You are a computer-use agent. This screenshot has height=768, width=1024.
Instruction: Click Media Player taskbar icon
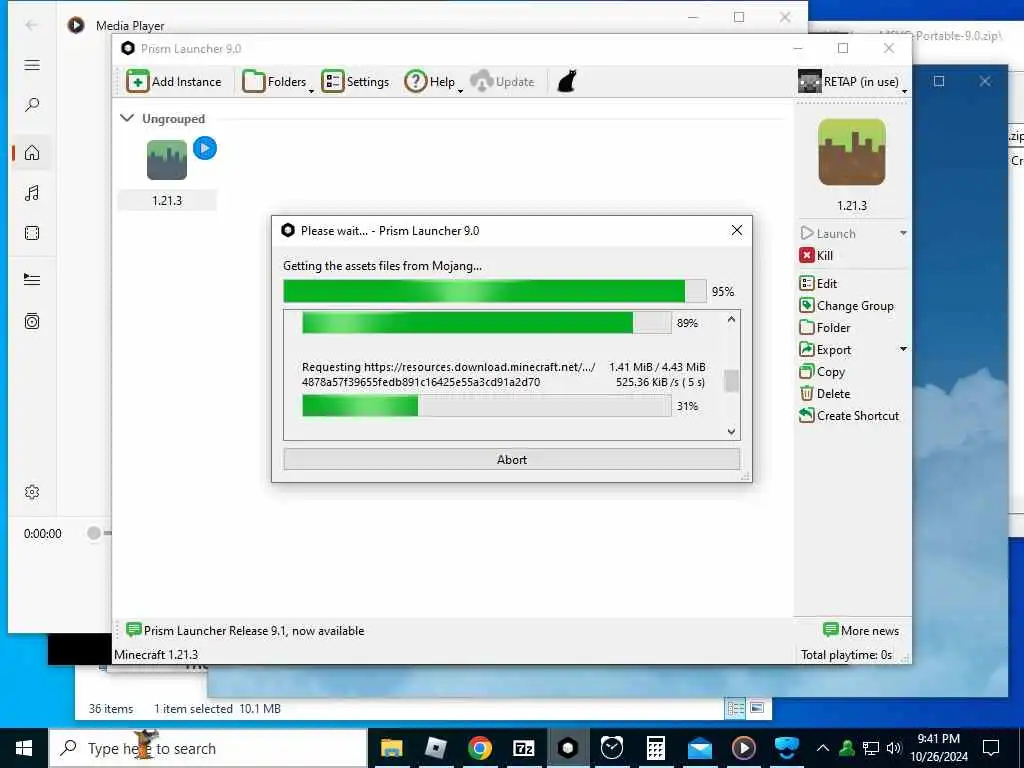click(x=744, y=748)
